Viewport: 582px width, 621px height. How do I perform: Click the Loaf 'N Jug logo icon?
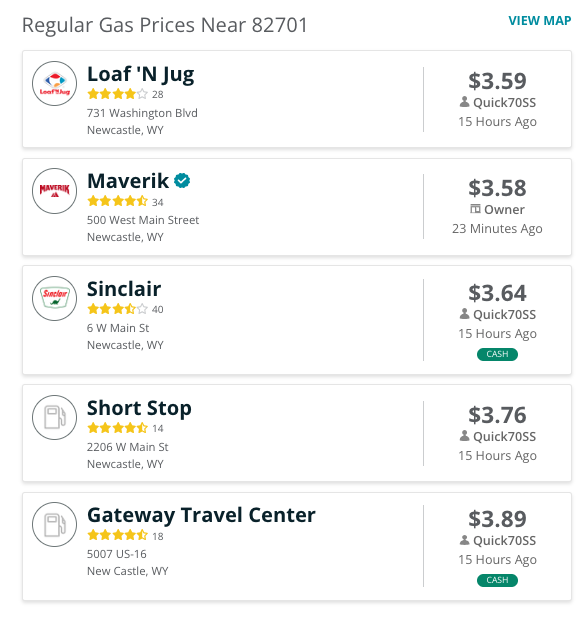click(54, 84)
